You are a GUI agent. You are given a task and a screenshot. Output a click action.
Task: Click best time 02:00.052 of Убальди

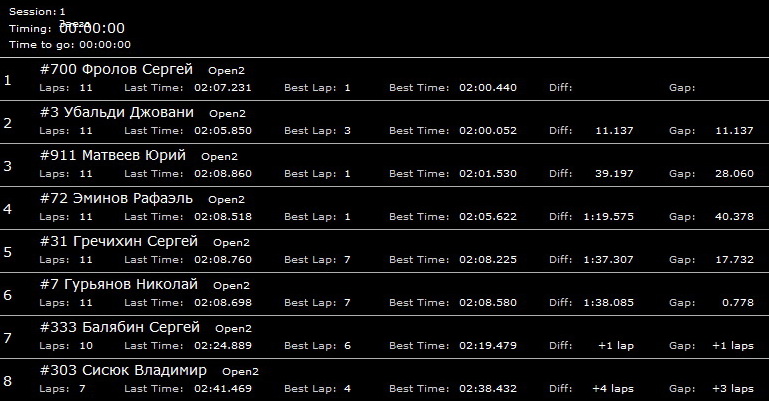point(488,131)
